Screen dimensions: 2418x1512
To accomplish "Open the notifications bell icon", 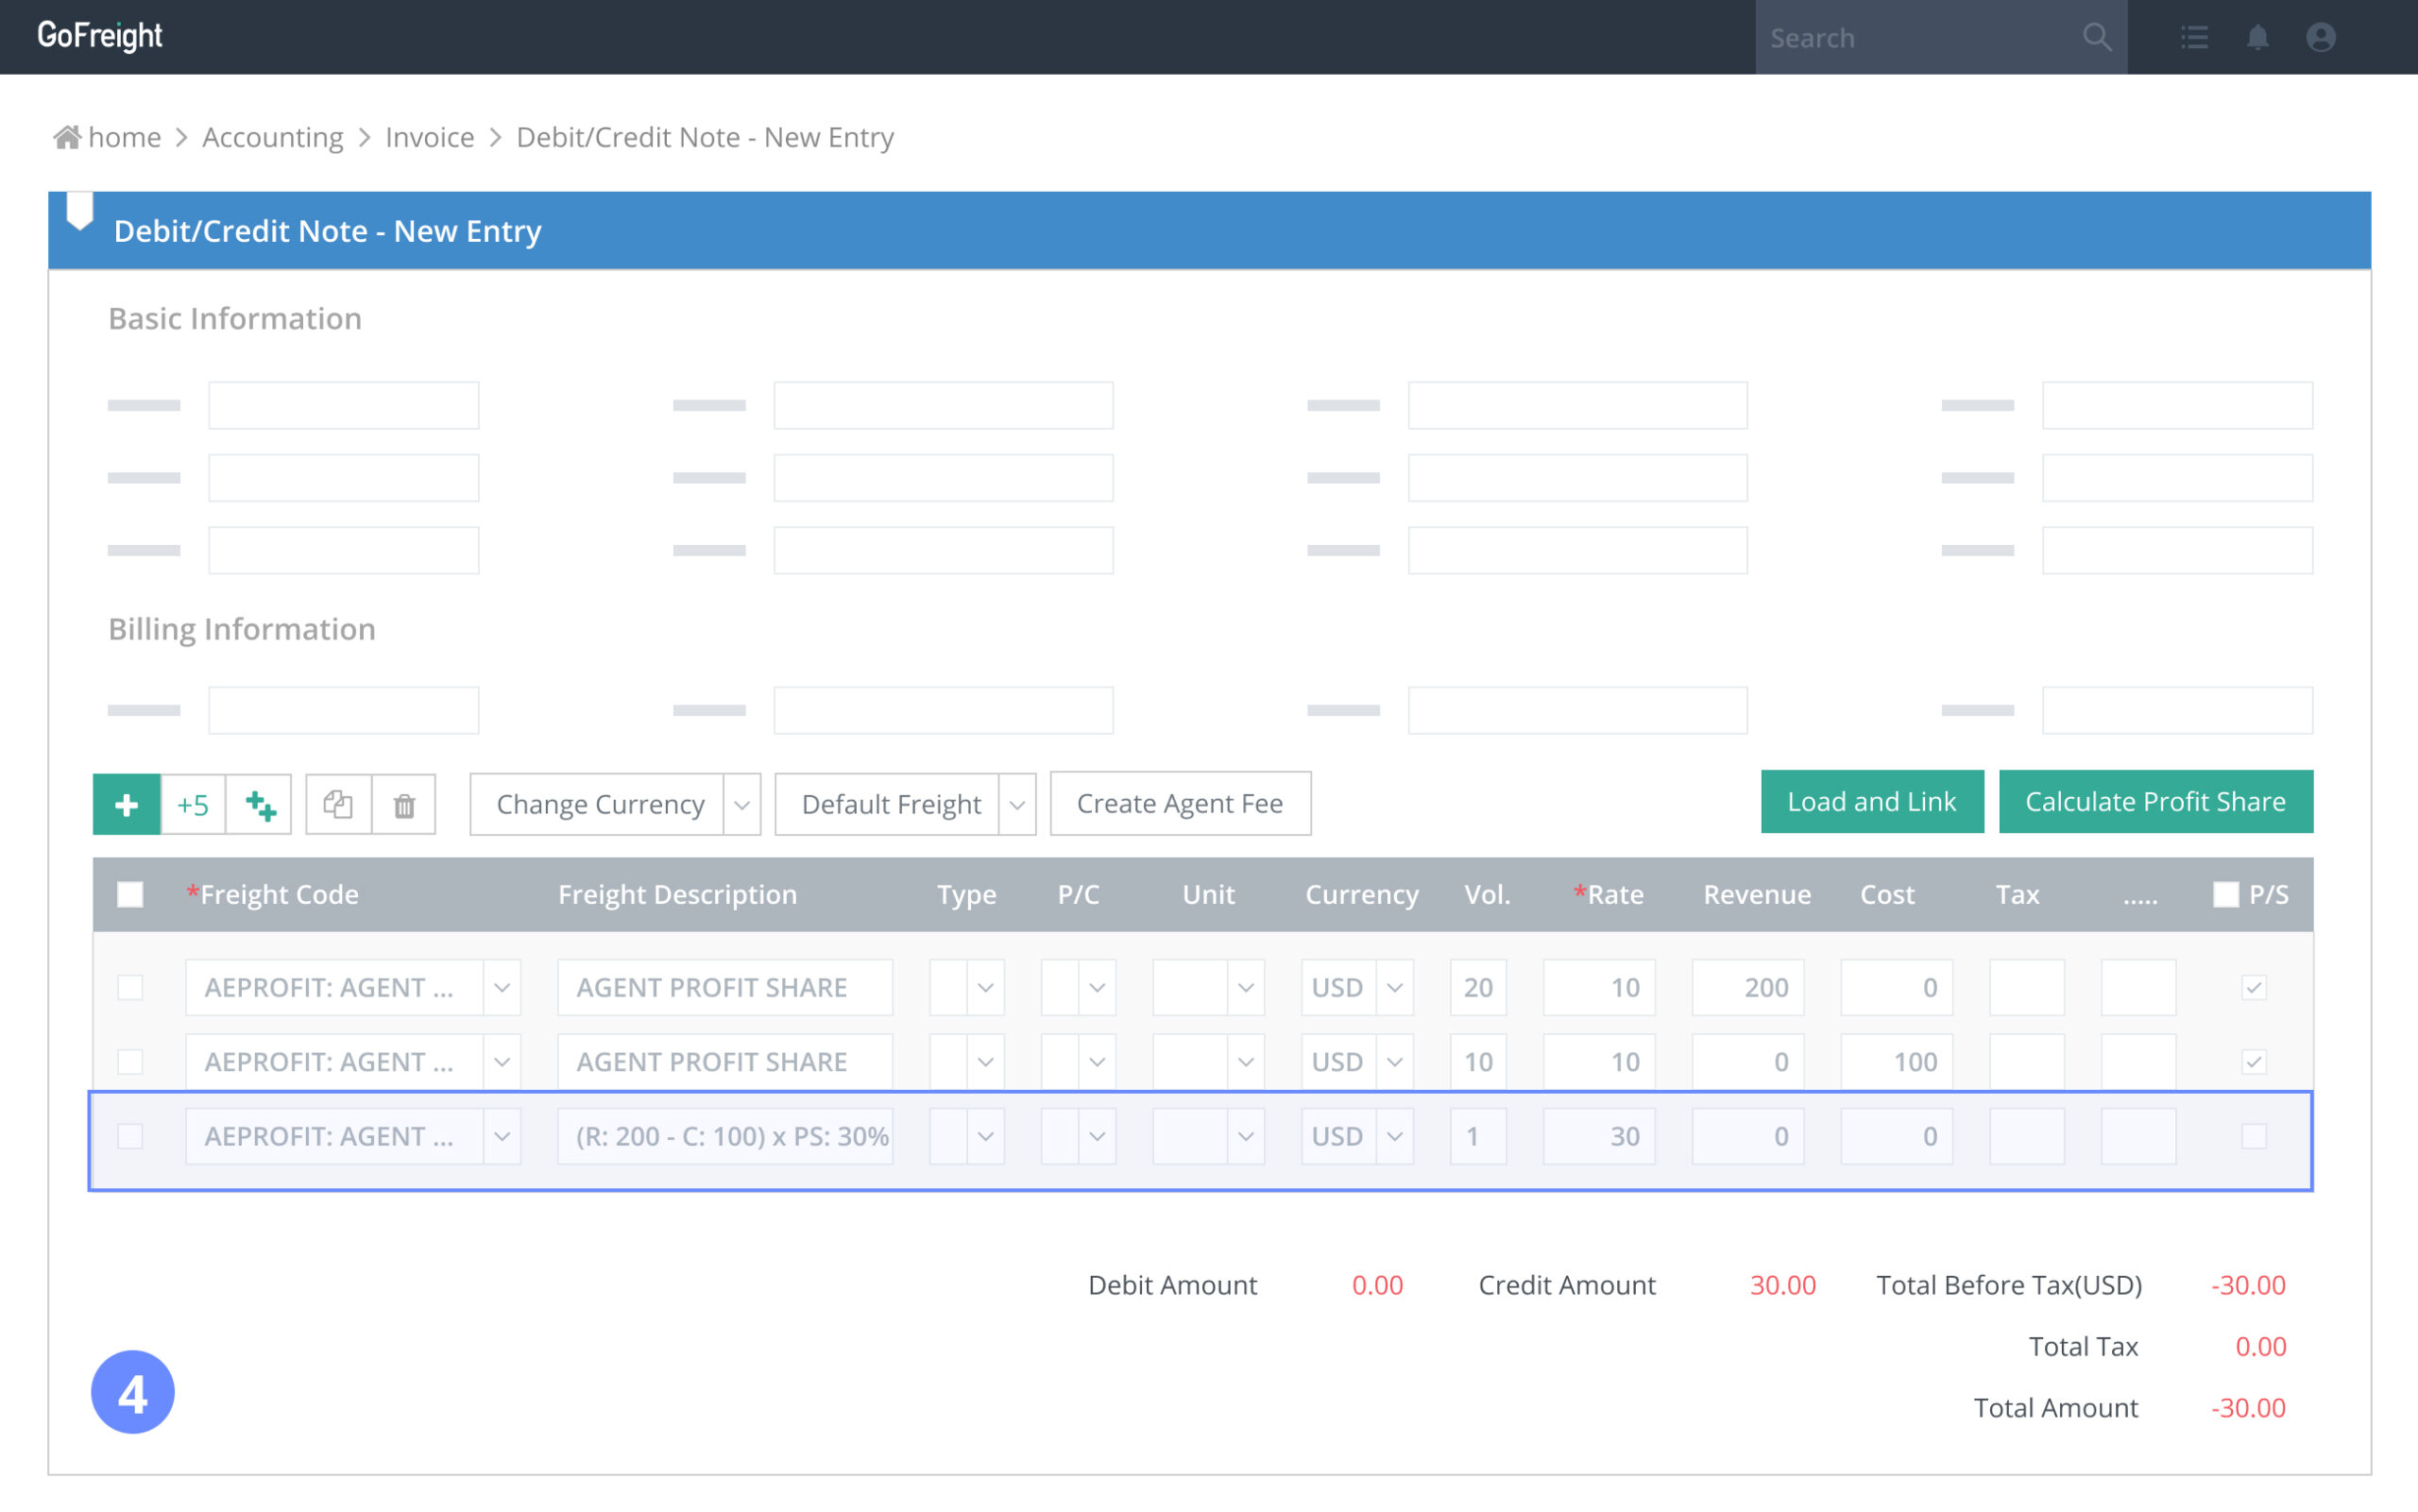I will click(x=2257, y=37).
